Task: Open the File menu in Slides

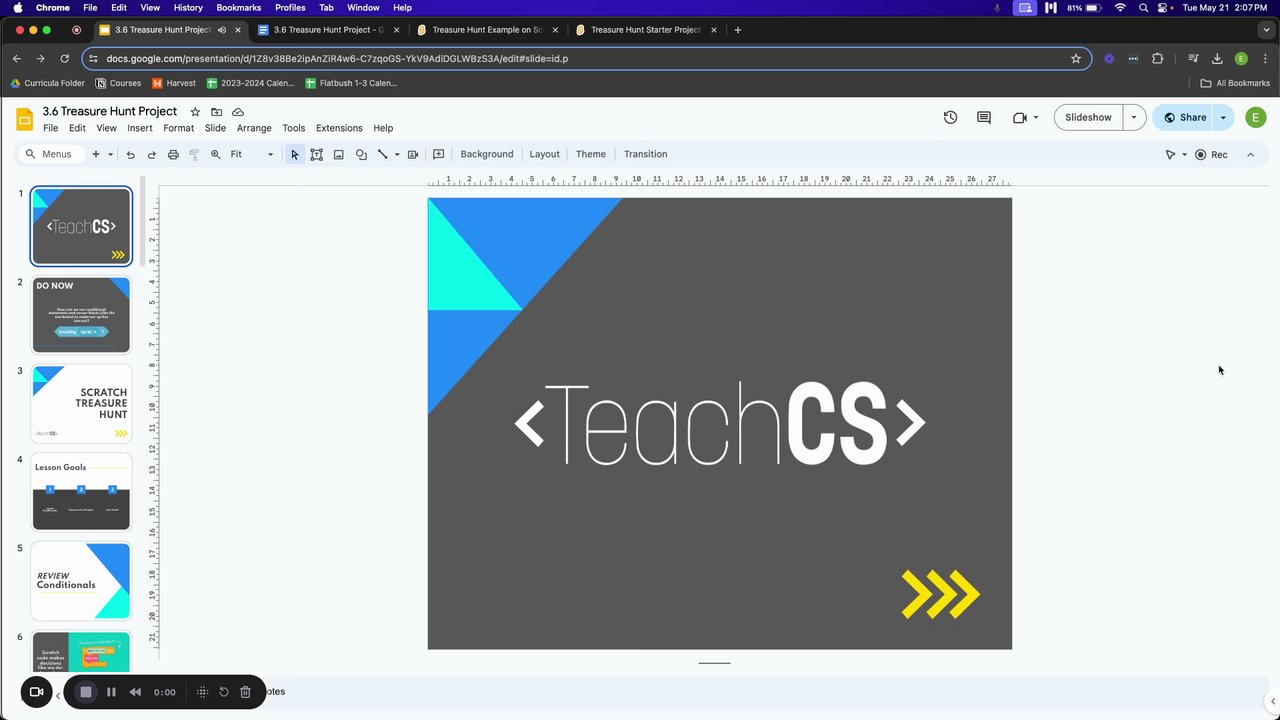Action: click(50, 128)
